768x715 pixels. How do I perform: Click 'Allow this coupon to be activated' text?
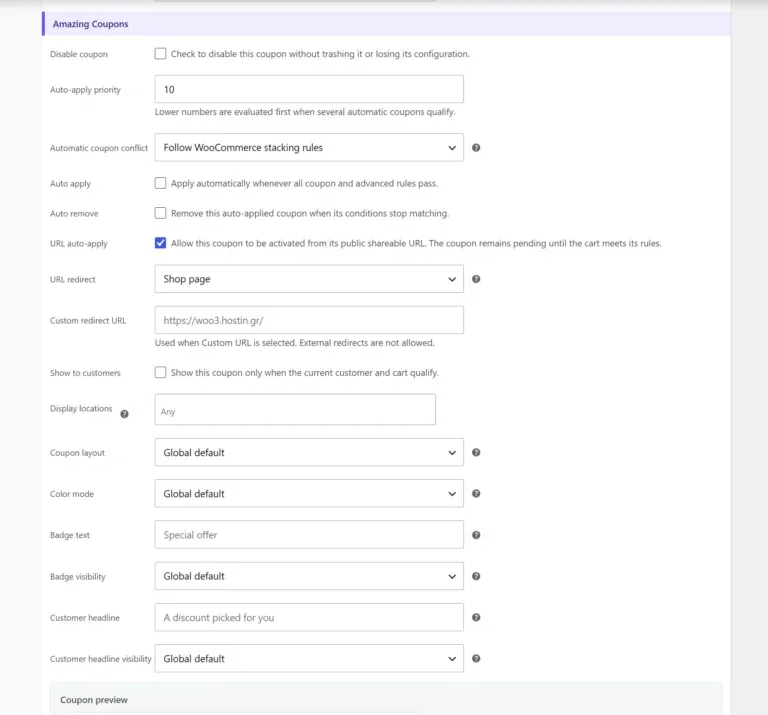click(x=416, y=243)
